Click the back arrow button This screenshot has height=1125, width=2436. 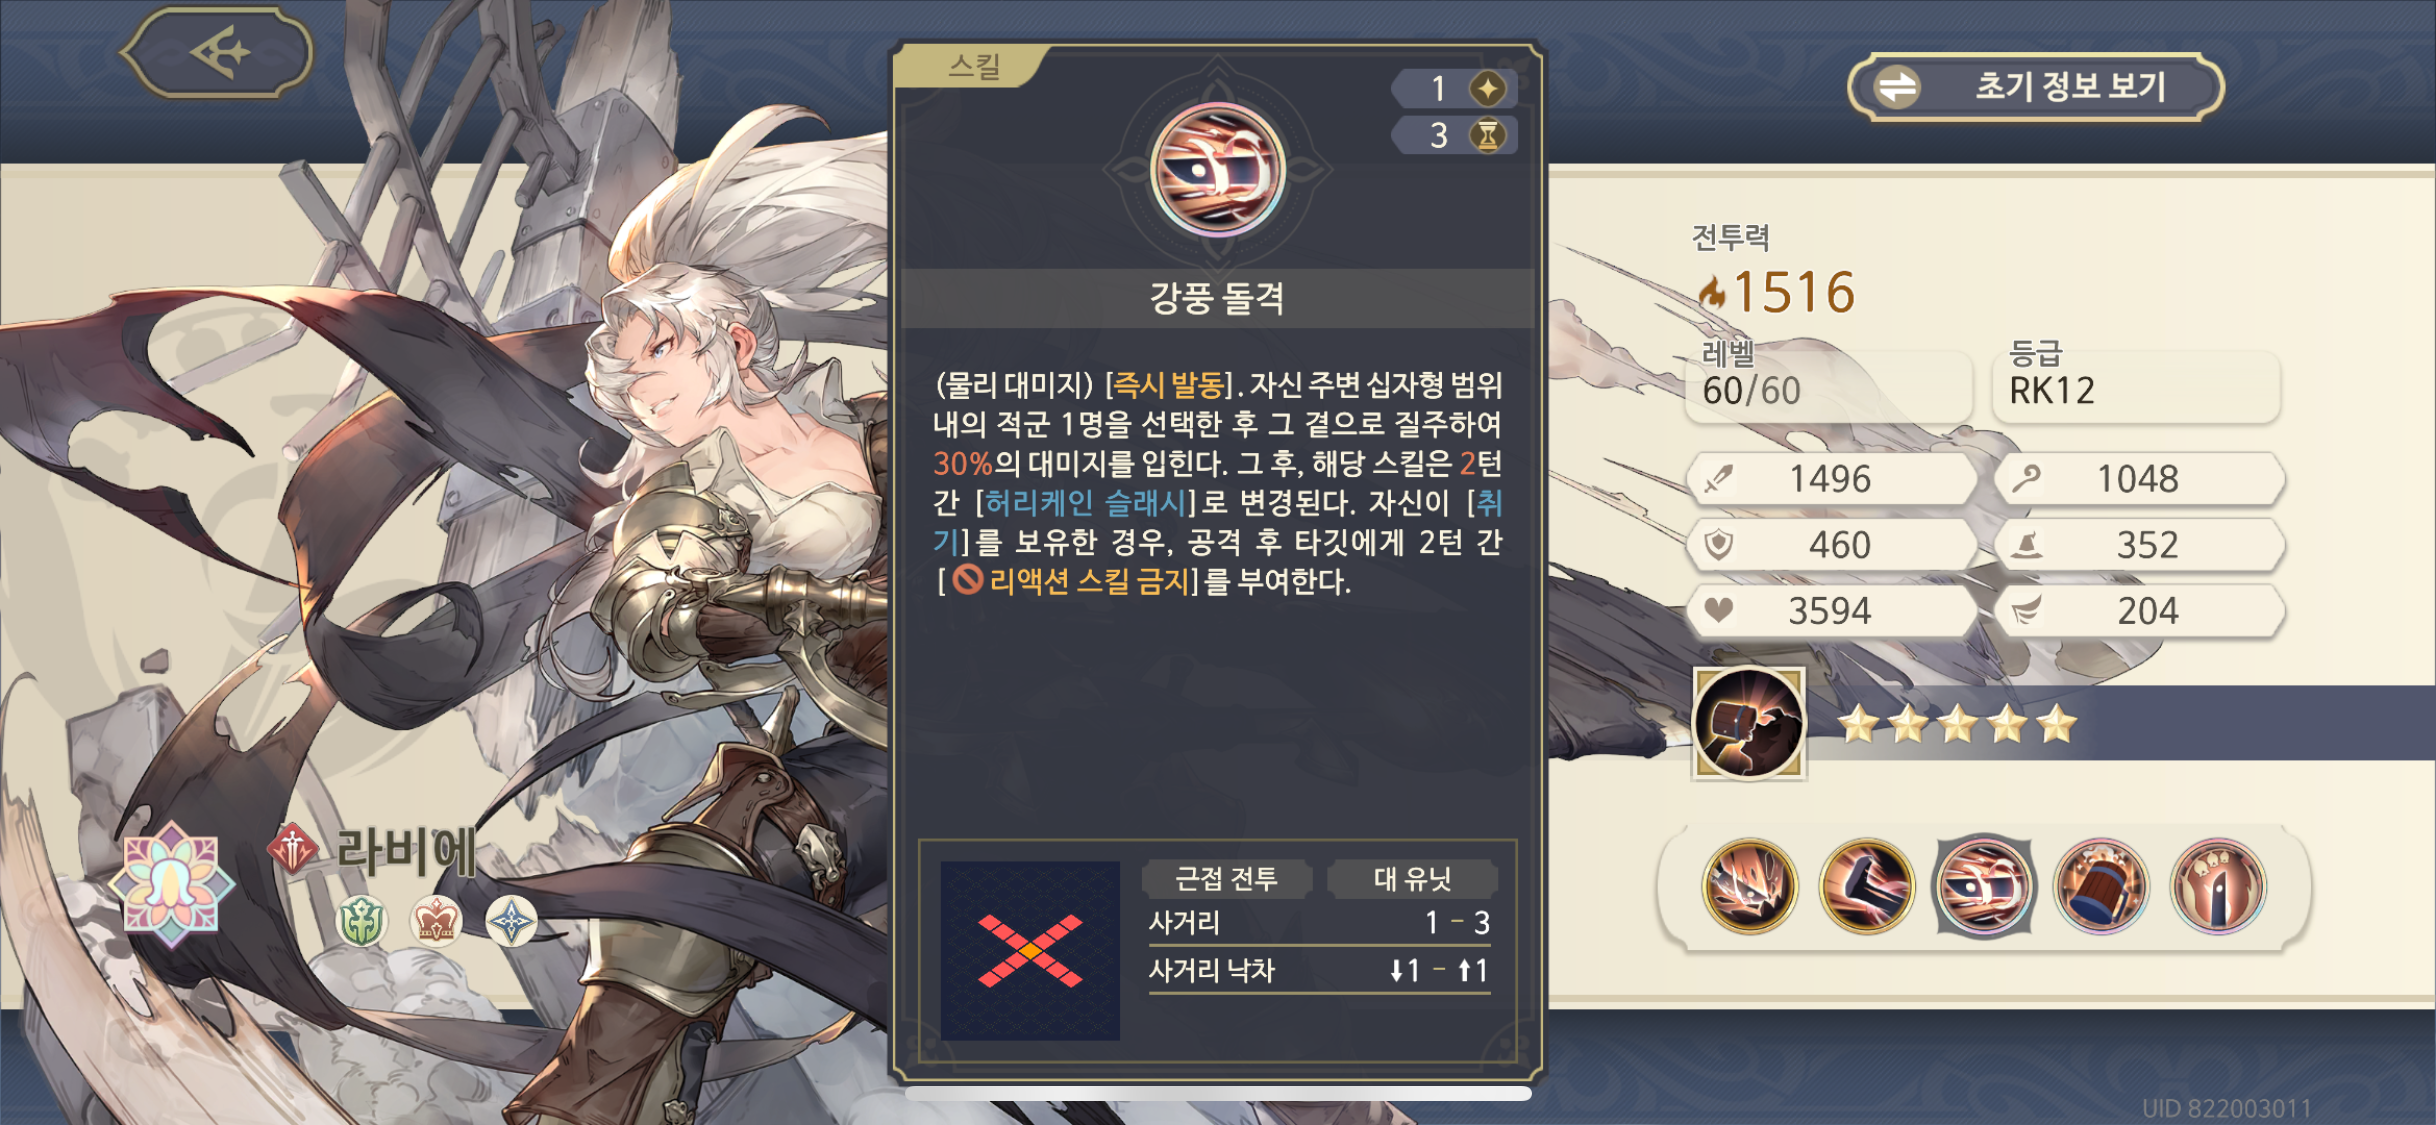(217, 52)
